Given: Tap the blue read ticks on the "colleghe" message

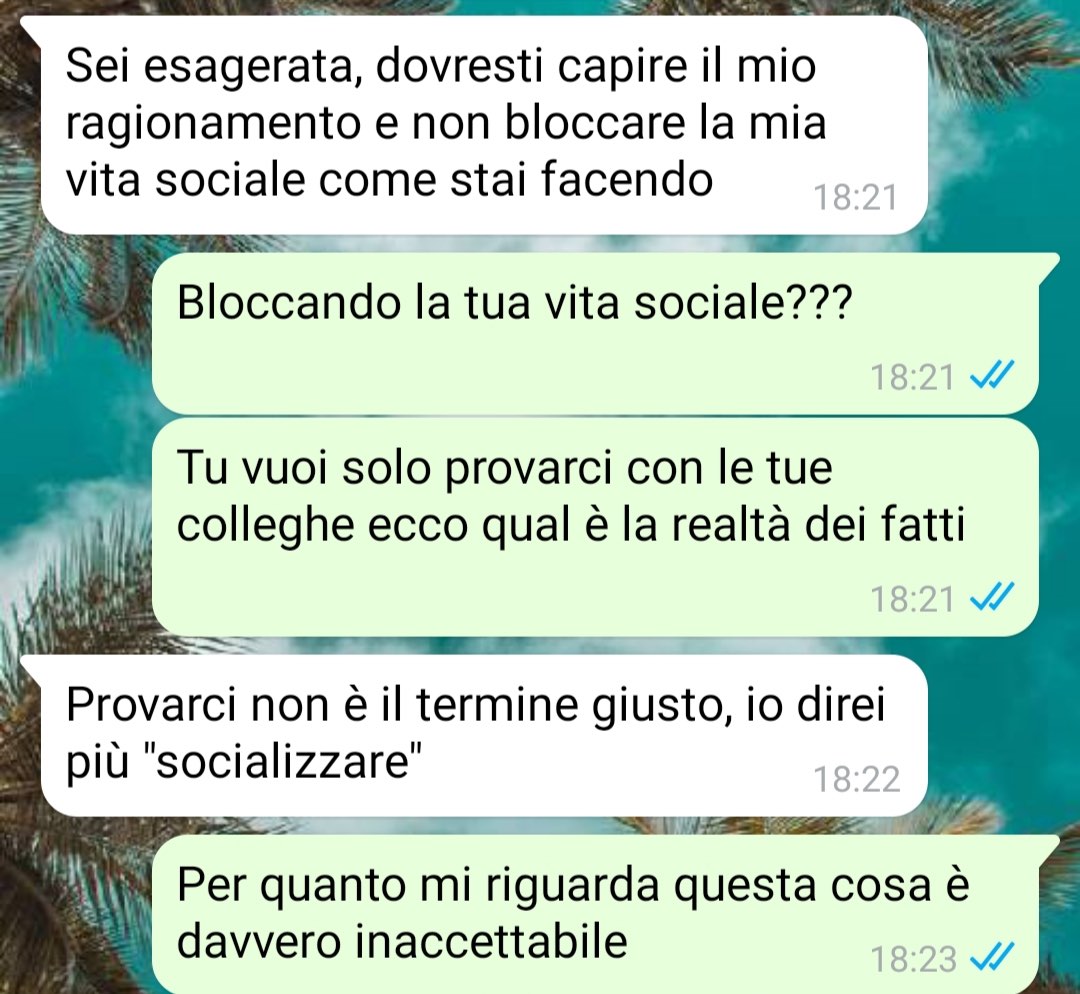Looking at the screenshot, I should (x=992, y=598).
